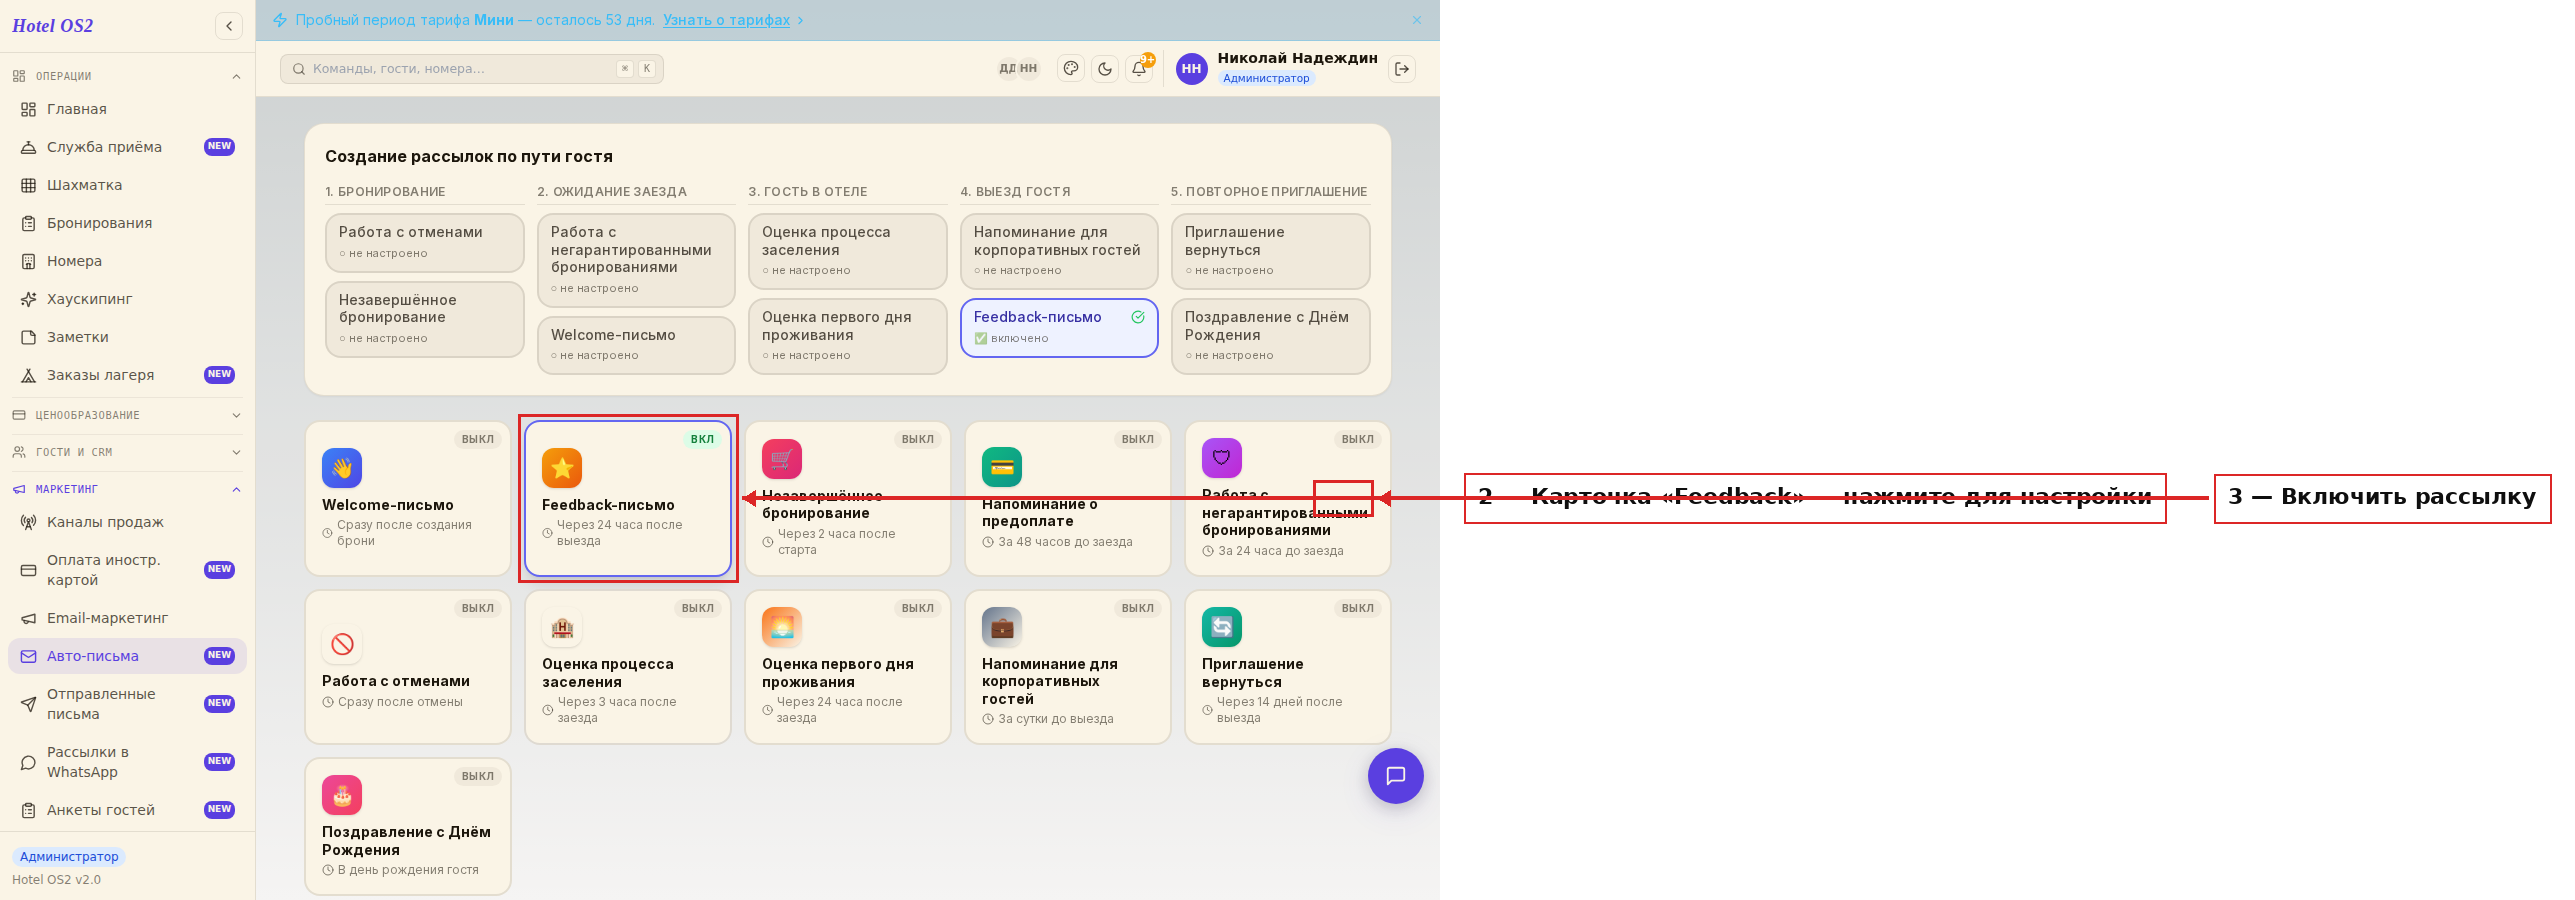This screenshot has height=900, width=2575.
Task: Open the chat support bubble
Action: [1396, 776]
